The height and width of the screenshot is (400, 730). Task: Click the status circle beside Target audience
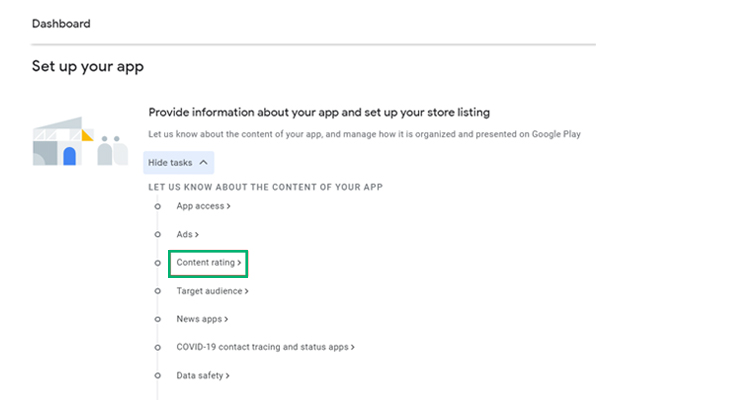pyautogui.click(x=158, y=291)
